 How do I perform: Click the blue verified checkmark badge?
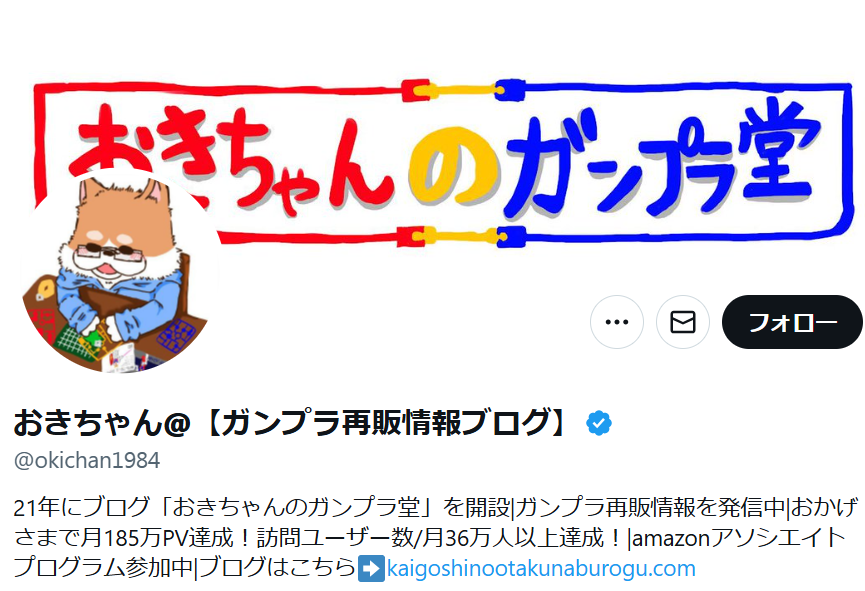point(599,423)
